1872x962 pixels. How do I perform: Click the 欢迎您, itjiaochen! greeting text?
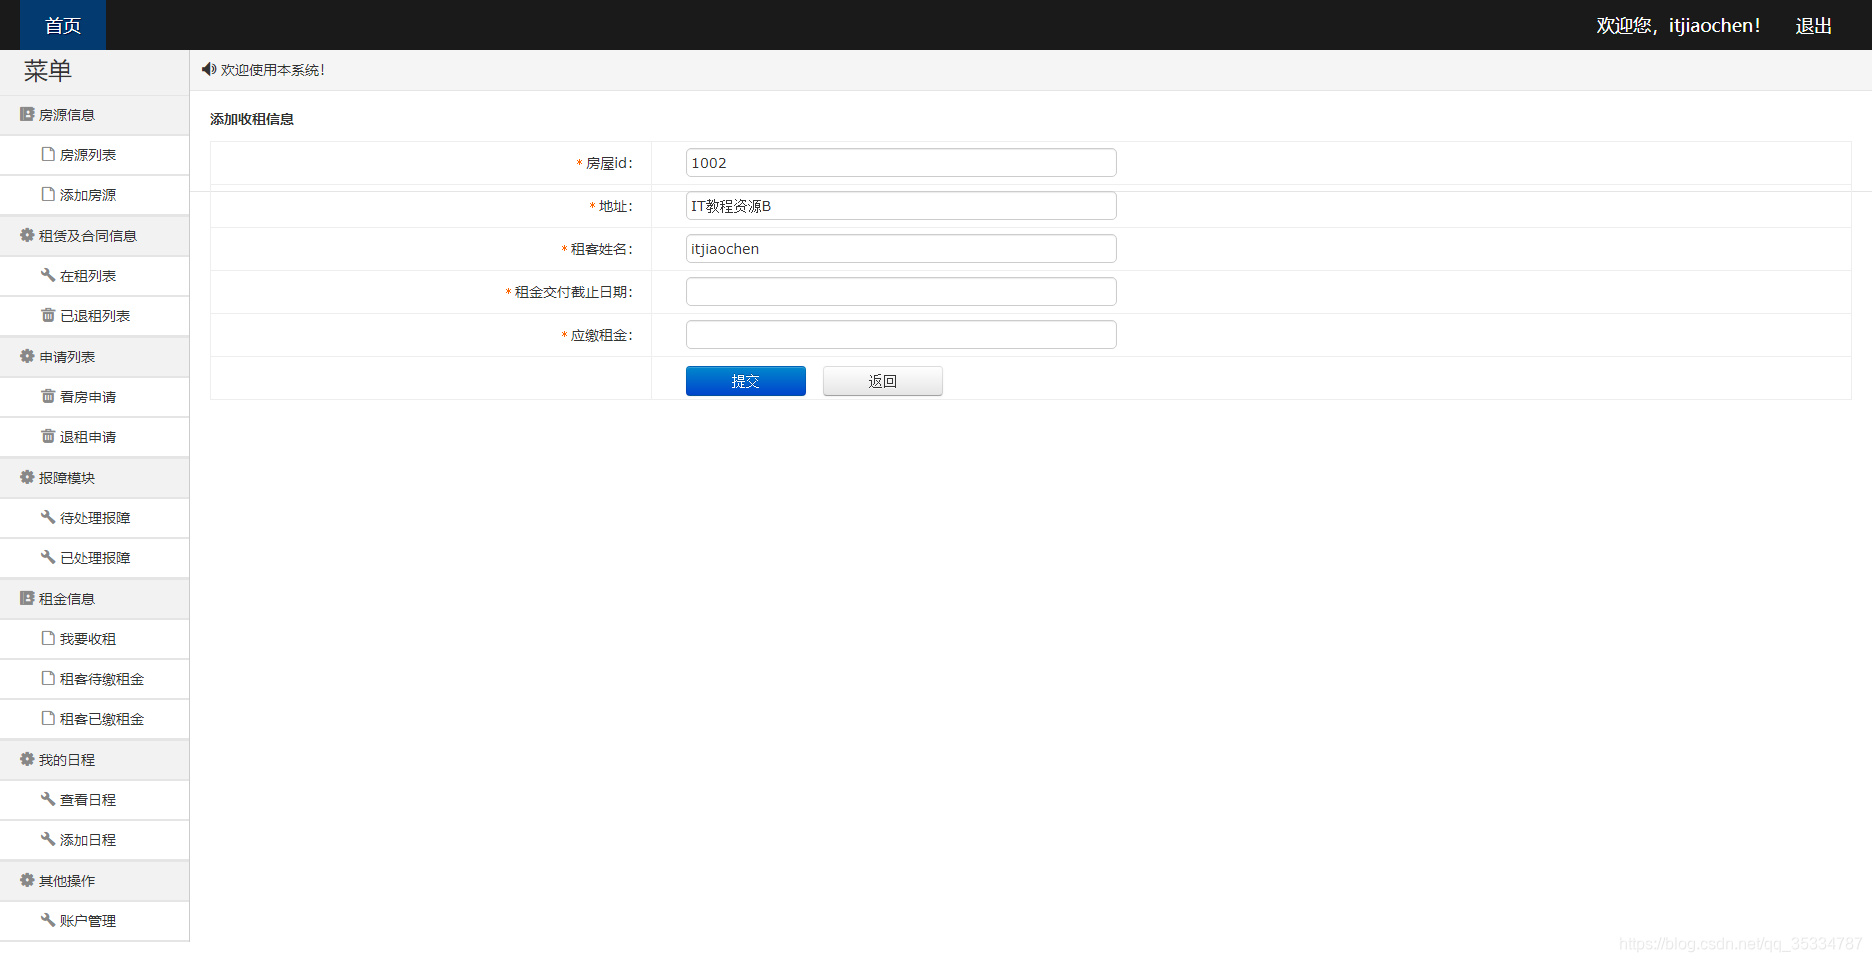tap(1678, 26)
